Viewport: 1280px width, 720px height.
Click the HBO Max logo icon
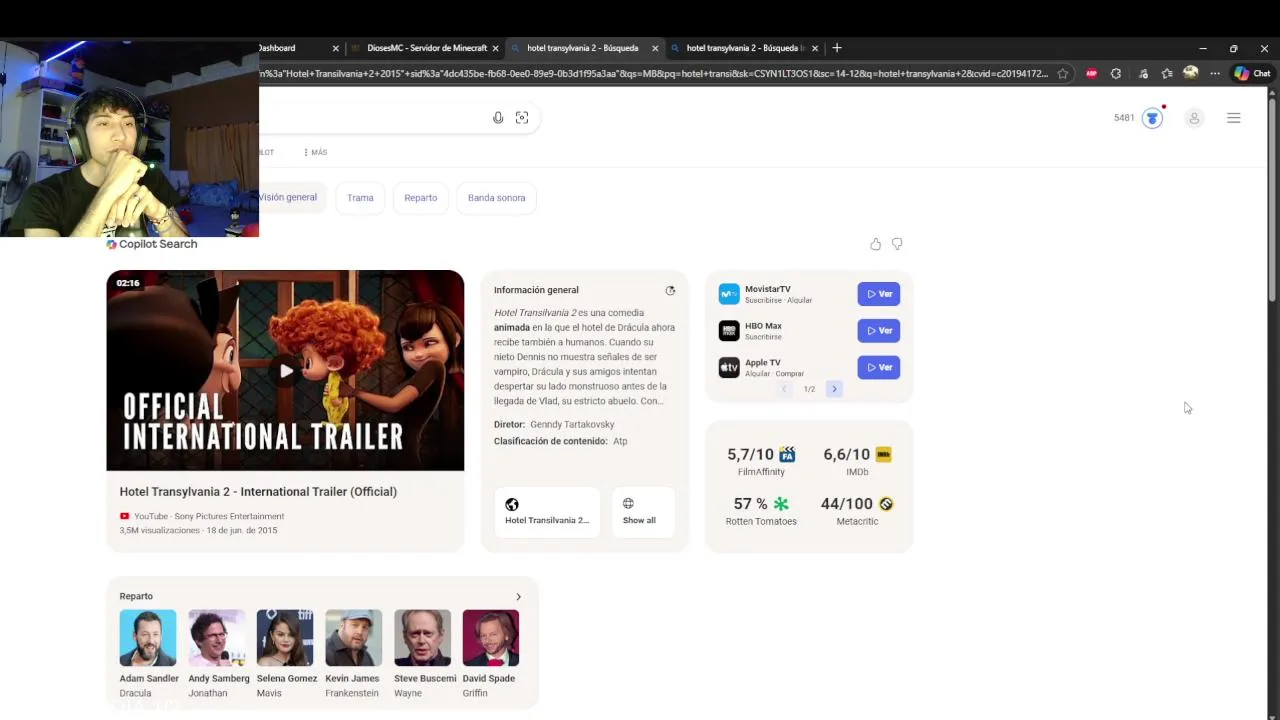tap(729, 331)
